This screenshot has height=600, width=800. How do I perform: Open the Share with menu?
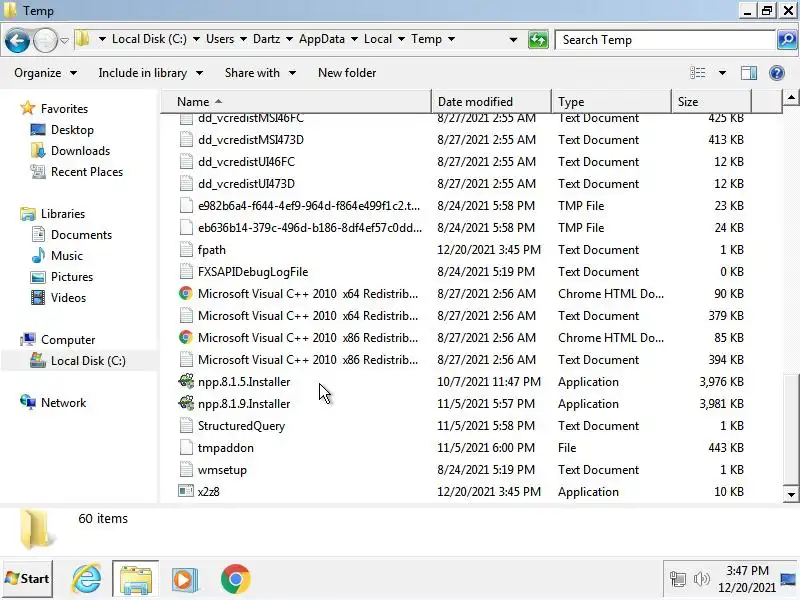coord(260,73)
